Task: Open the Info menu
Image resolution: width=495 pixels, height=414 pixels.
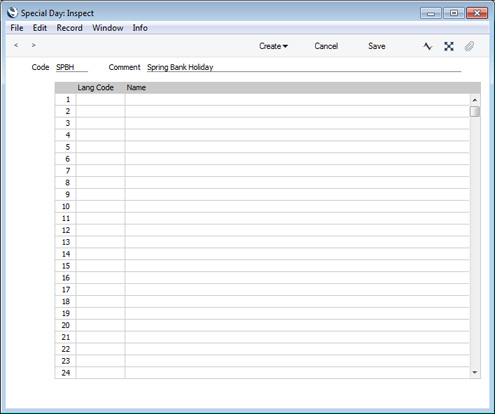Action: tap(140, 28)
